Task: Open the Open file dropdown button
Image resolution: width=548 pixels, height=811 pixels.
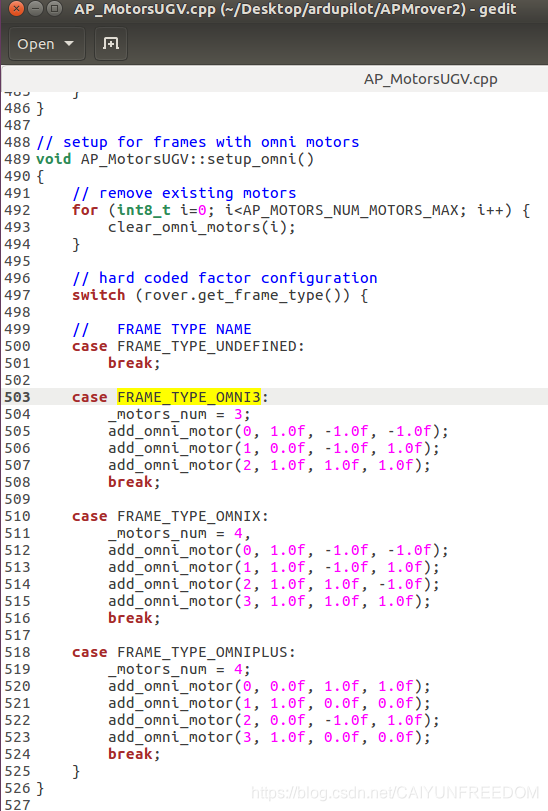Action: click(x=46, y=44)
